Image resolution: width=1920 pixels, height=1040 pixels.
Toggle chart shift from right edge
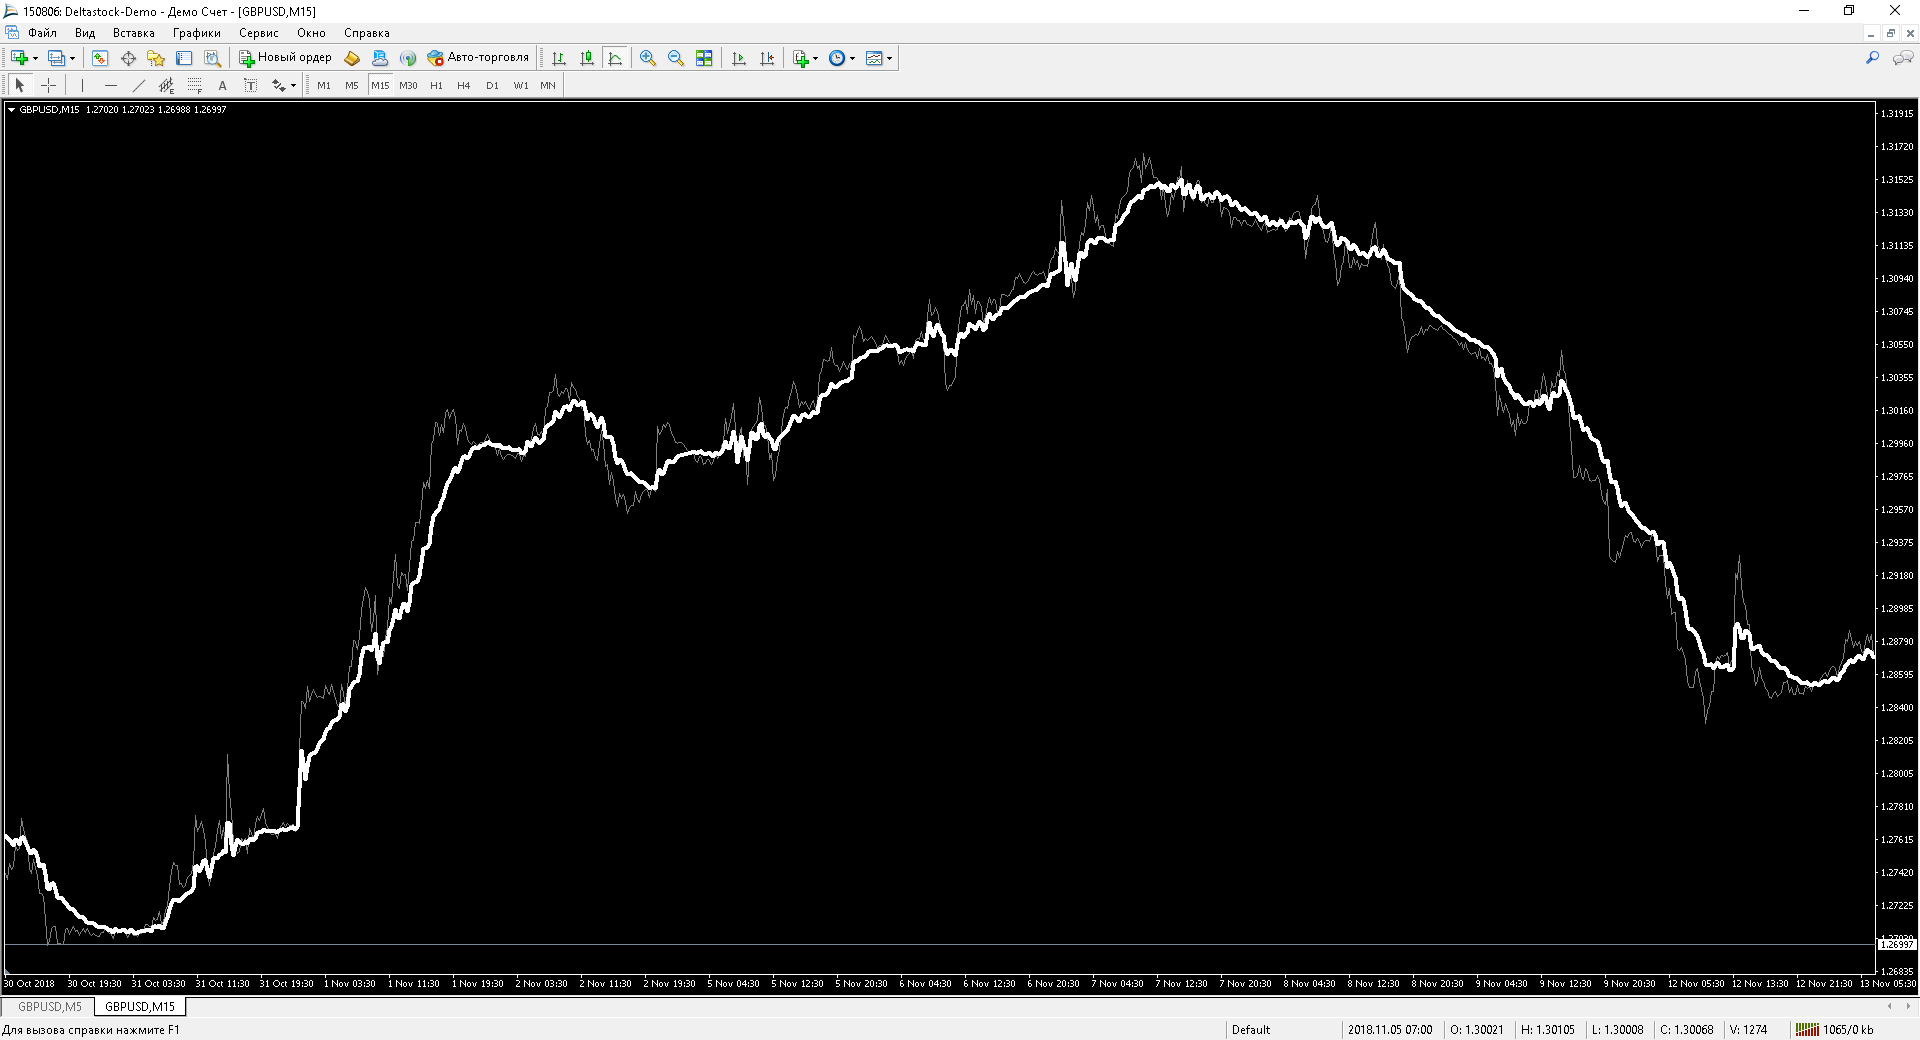(x=767, y=58)
